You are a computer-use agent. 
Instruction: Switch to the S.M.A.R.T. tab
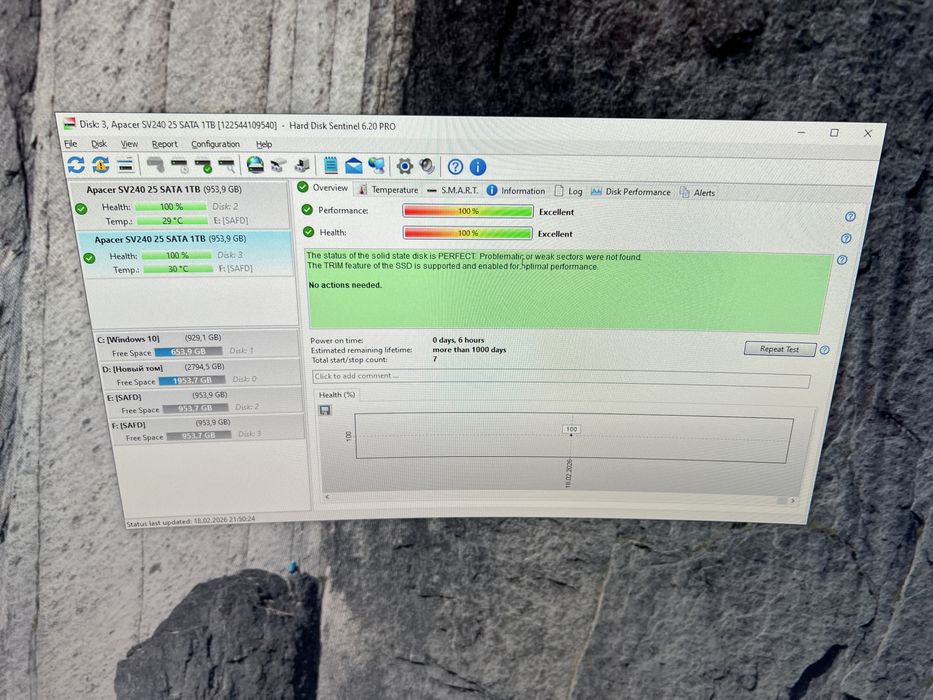coord(453,190)
